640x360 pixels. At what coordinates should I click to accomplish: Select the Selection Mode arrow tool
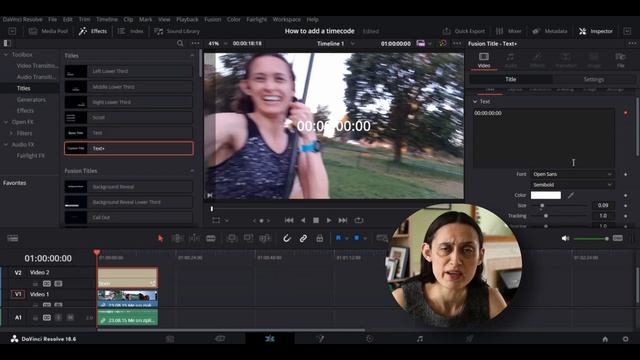pos(160,238)
